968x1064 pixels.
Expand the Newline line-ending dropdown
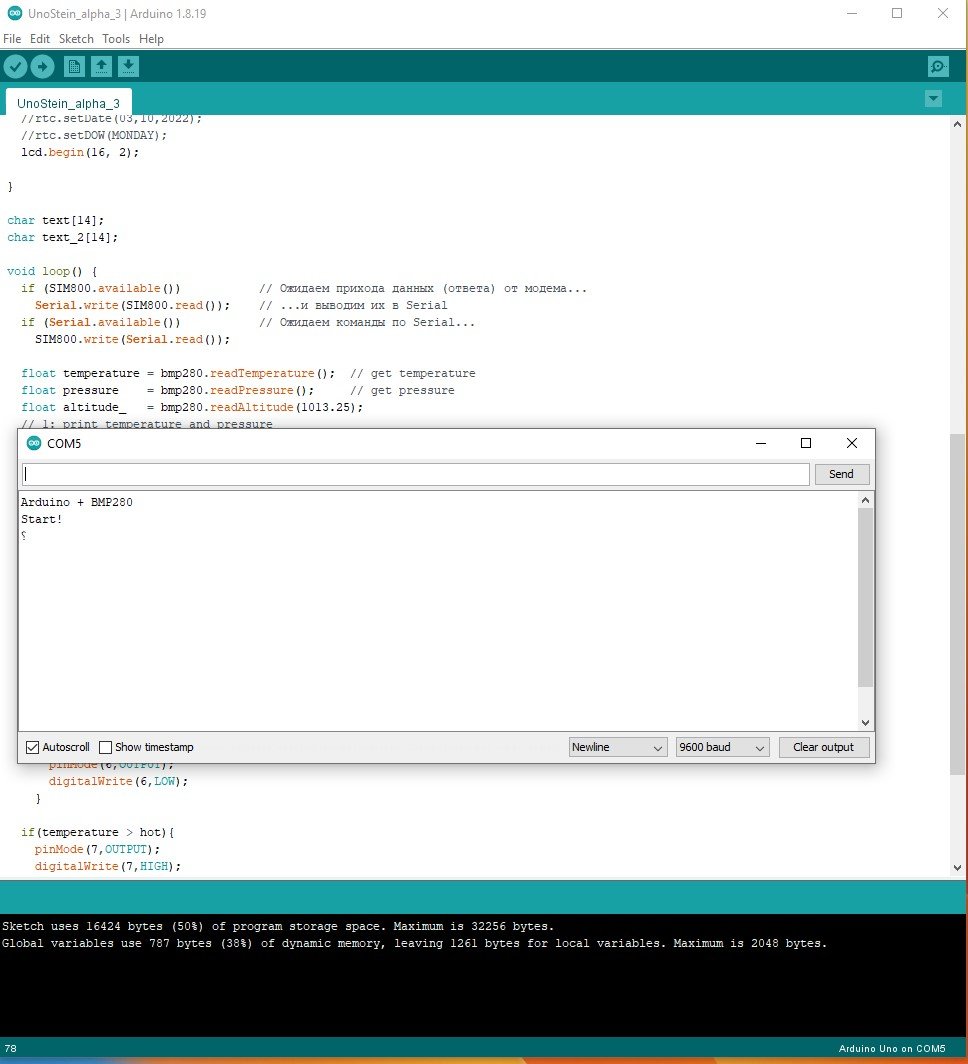[618, 747]
